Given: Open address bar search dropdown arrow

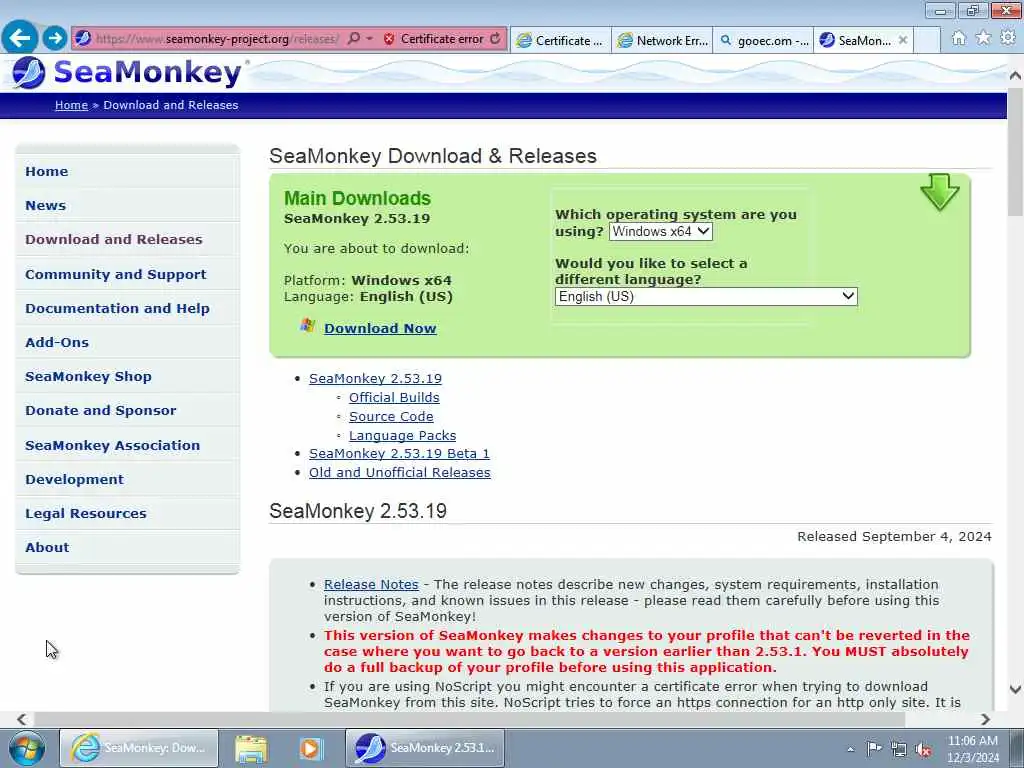Looking at the screenshot, I should (x=370, y=39).
